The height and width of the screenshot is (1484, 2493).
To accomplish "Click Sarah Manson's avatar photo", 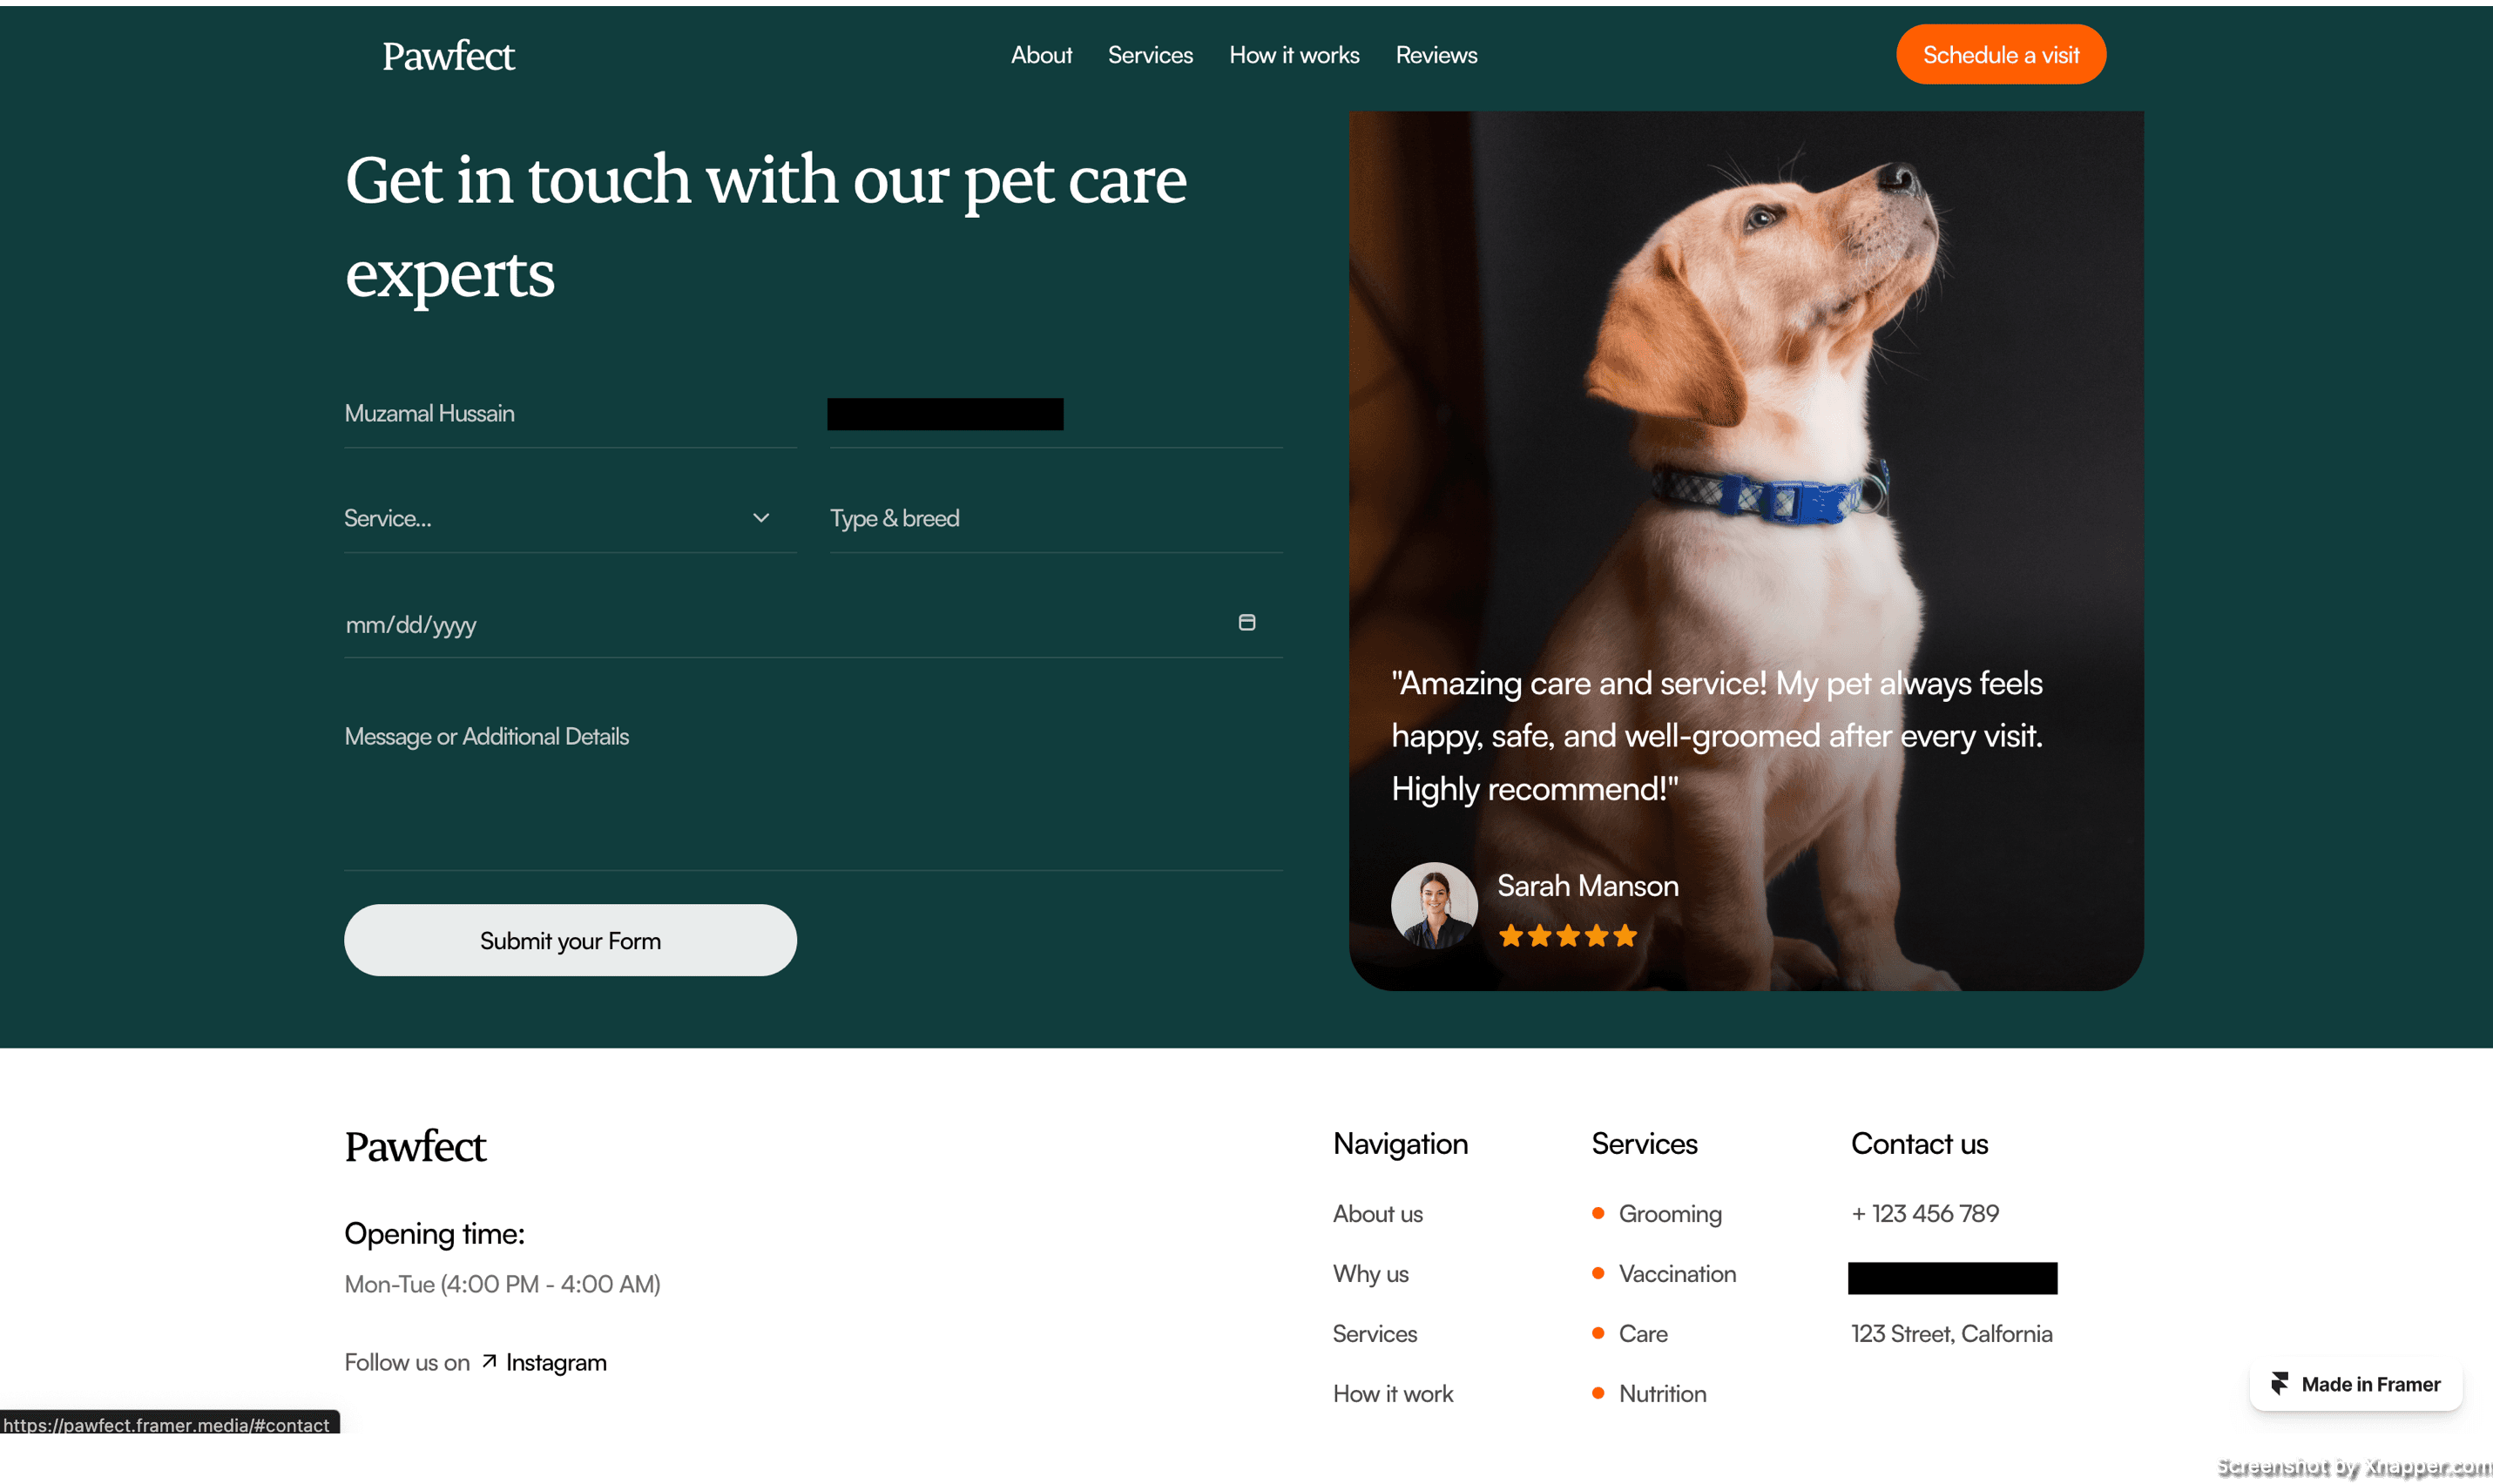I will click(1434, 906).
